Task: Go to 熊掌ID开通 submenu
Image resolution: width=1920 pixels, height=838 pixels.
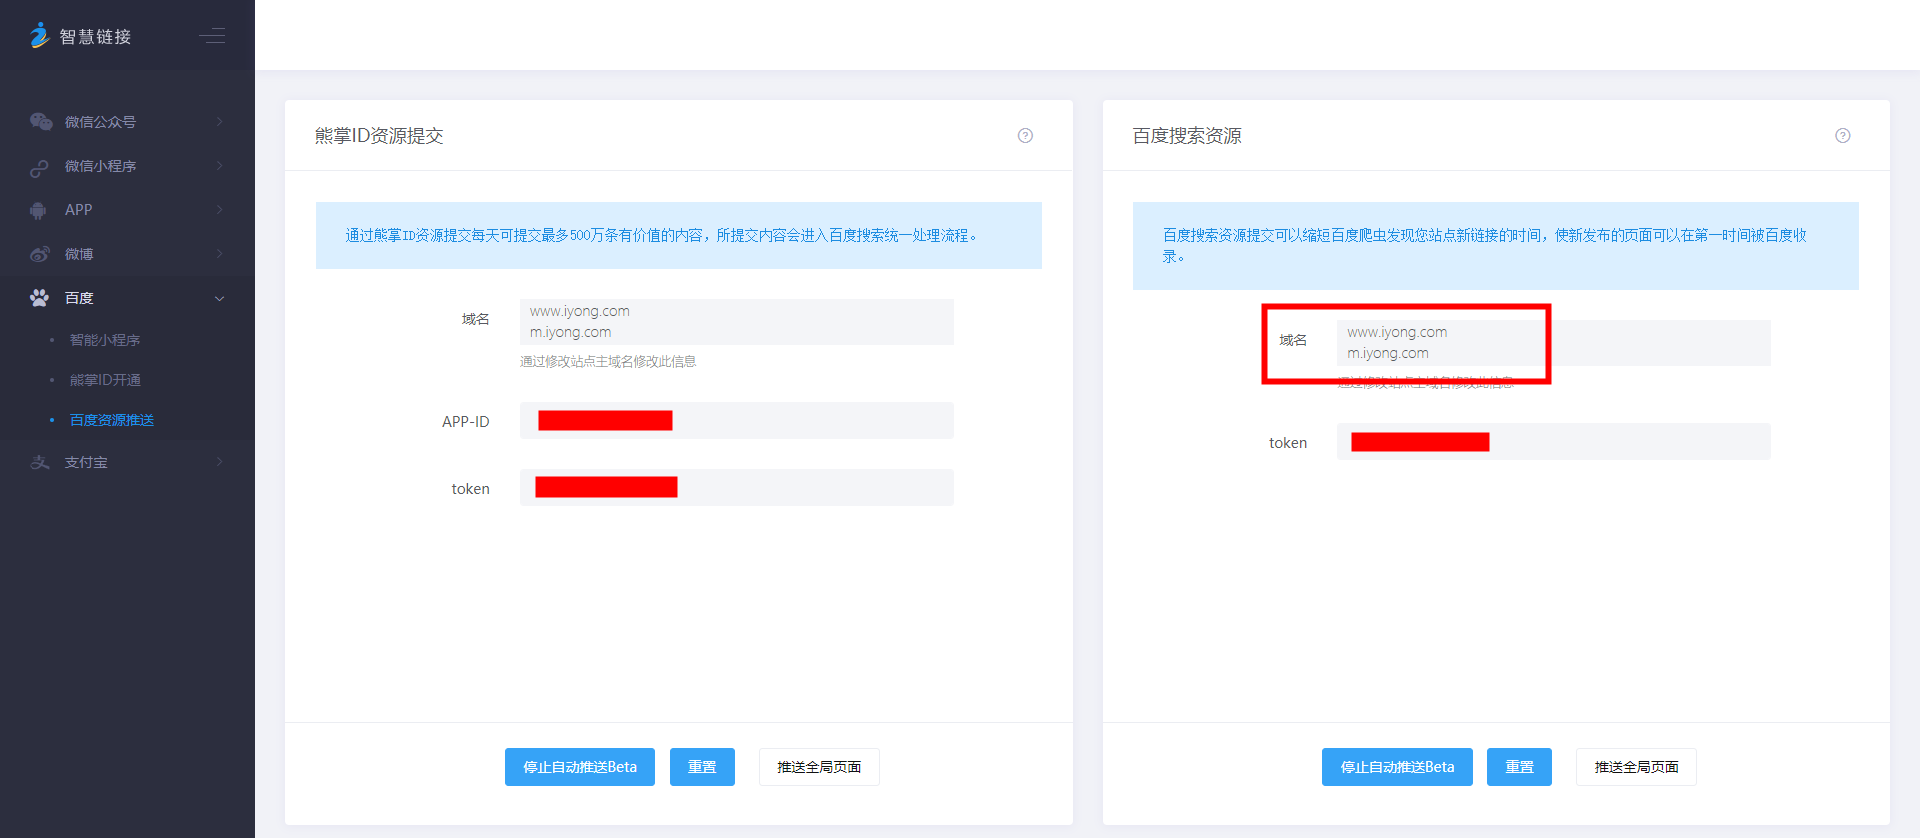Action: [x=105, y=380]
